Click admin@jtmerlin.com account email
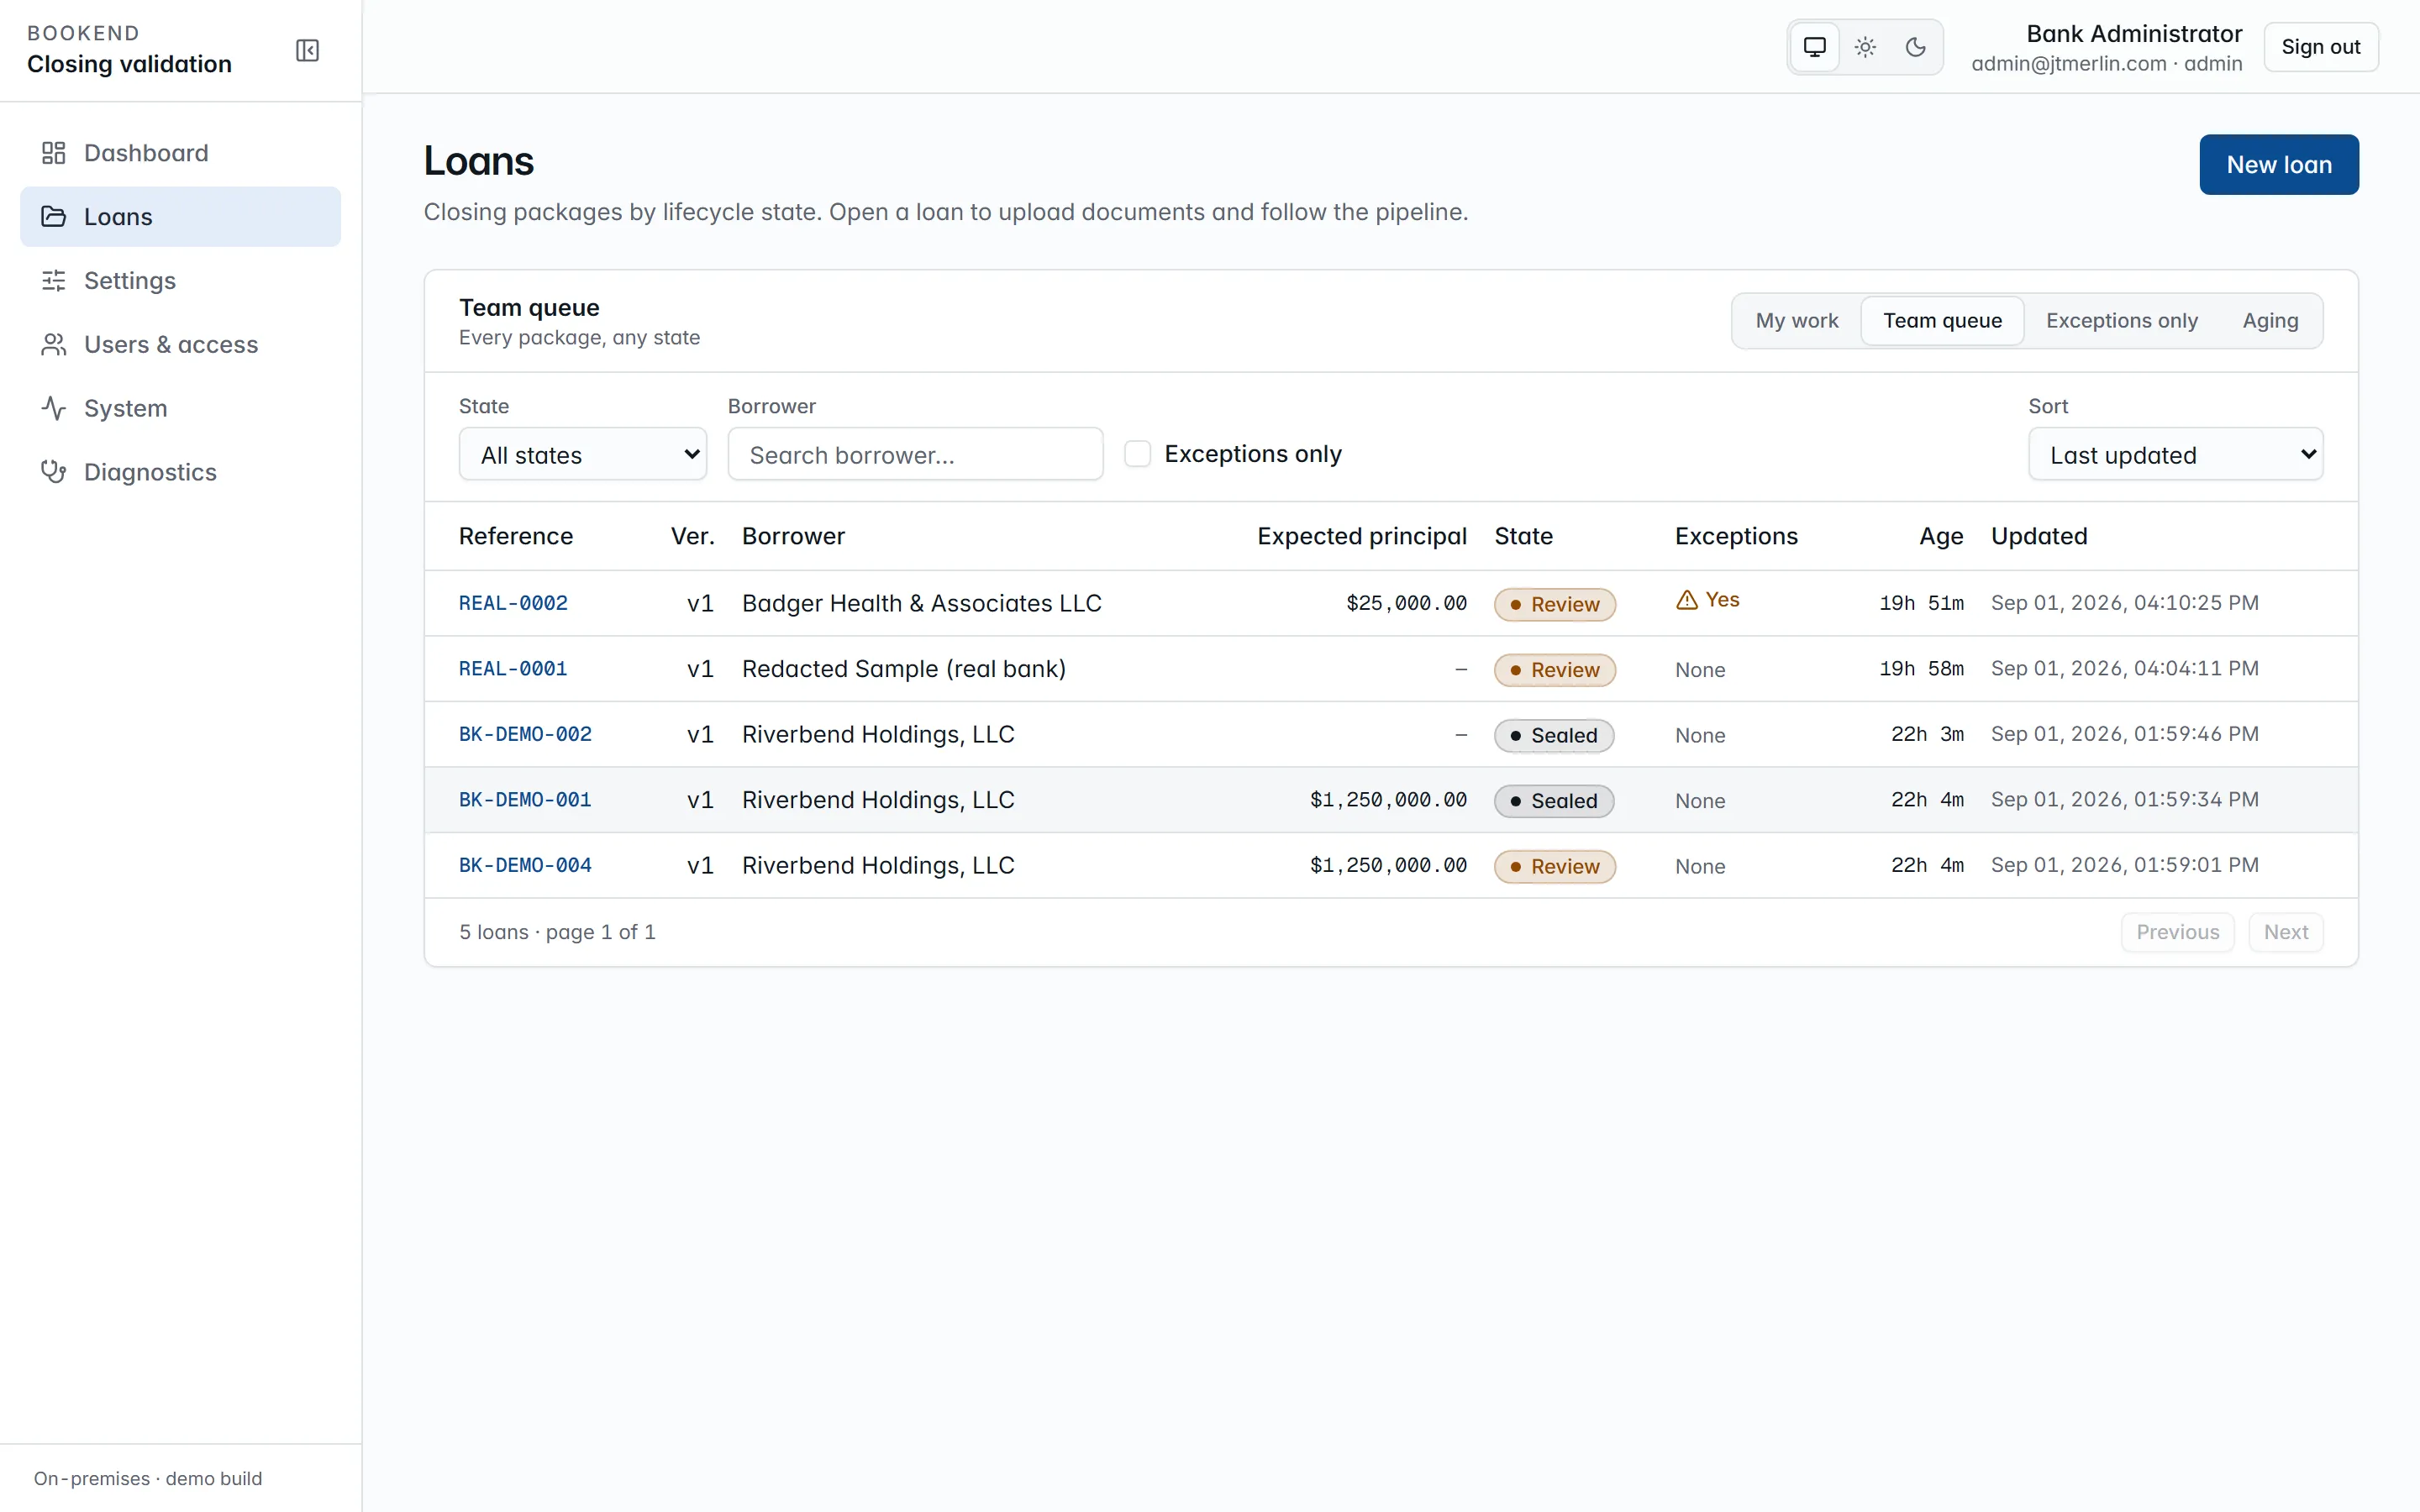The image size is (2420, 1512). tap(2069, 64)
